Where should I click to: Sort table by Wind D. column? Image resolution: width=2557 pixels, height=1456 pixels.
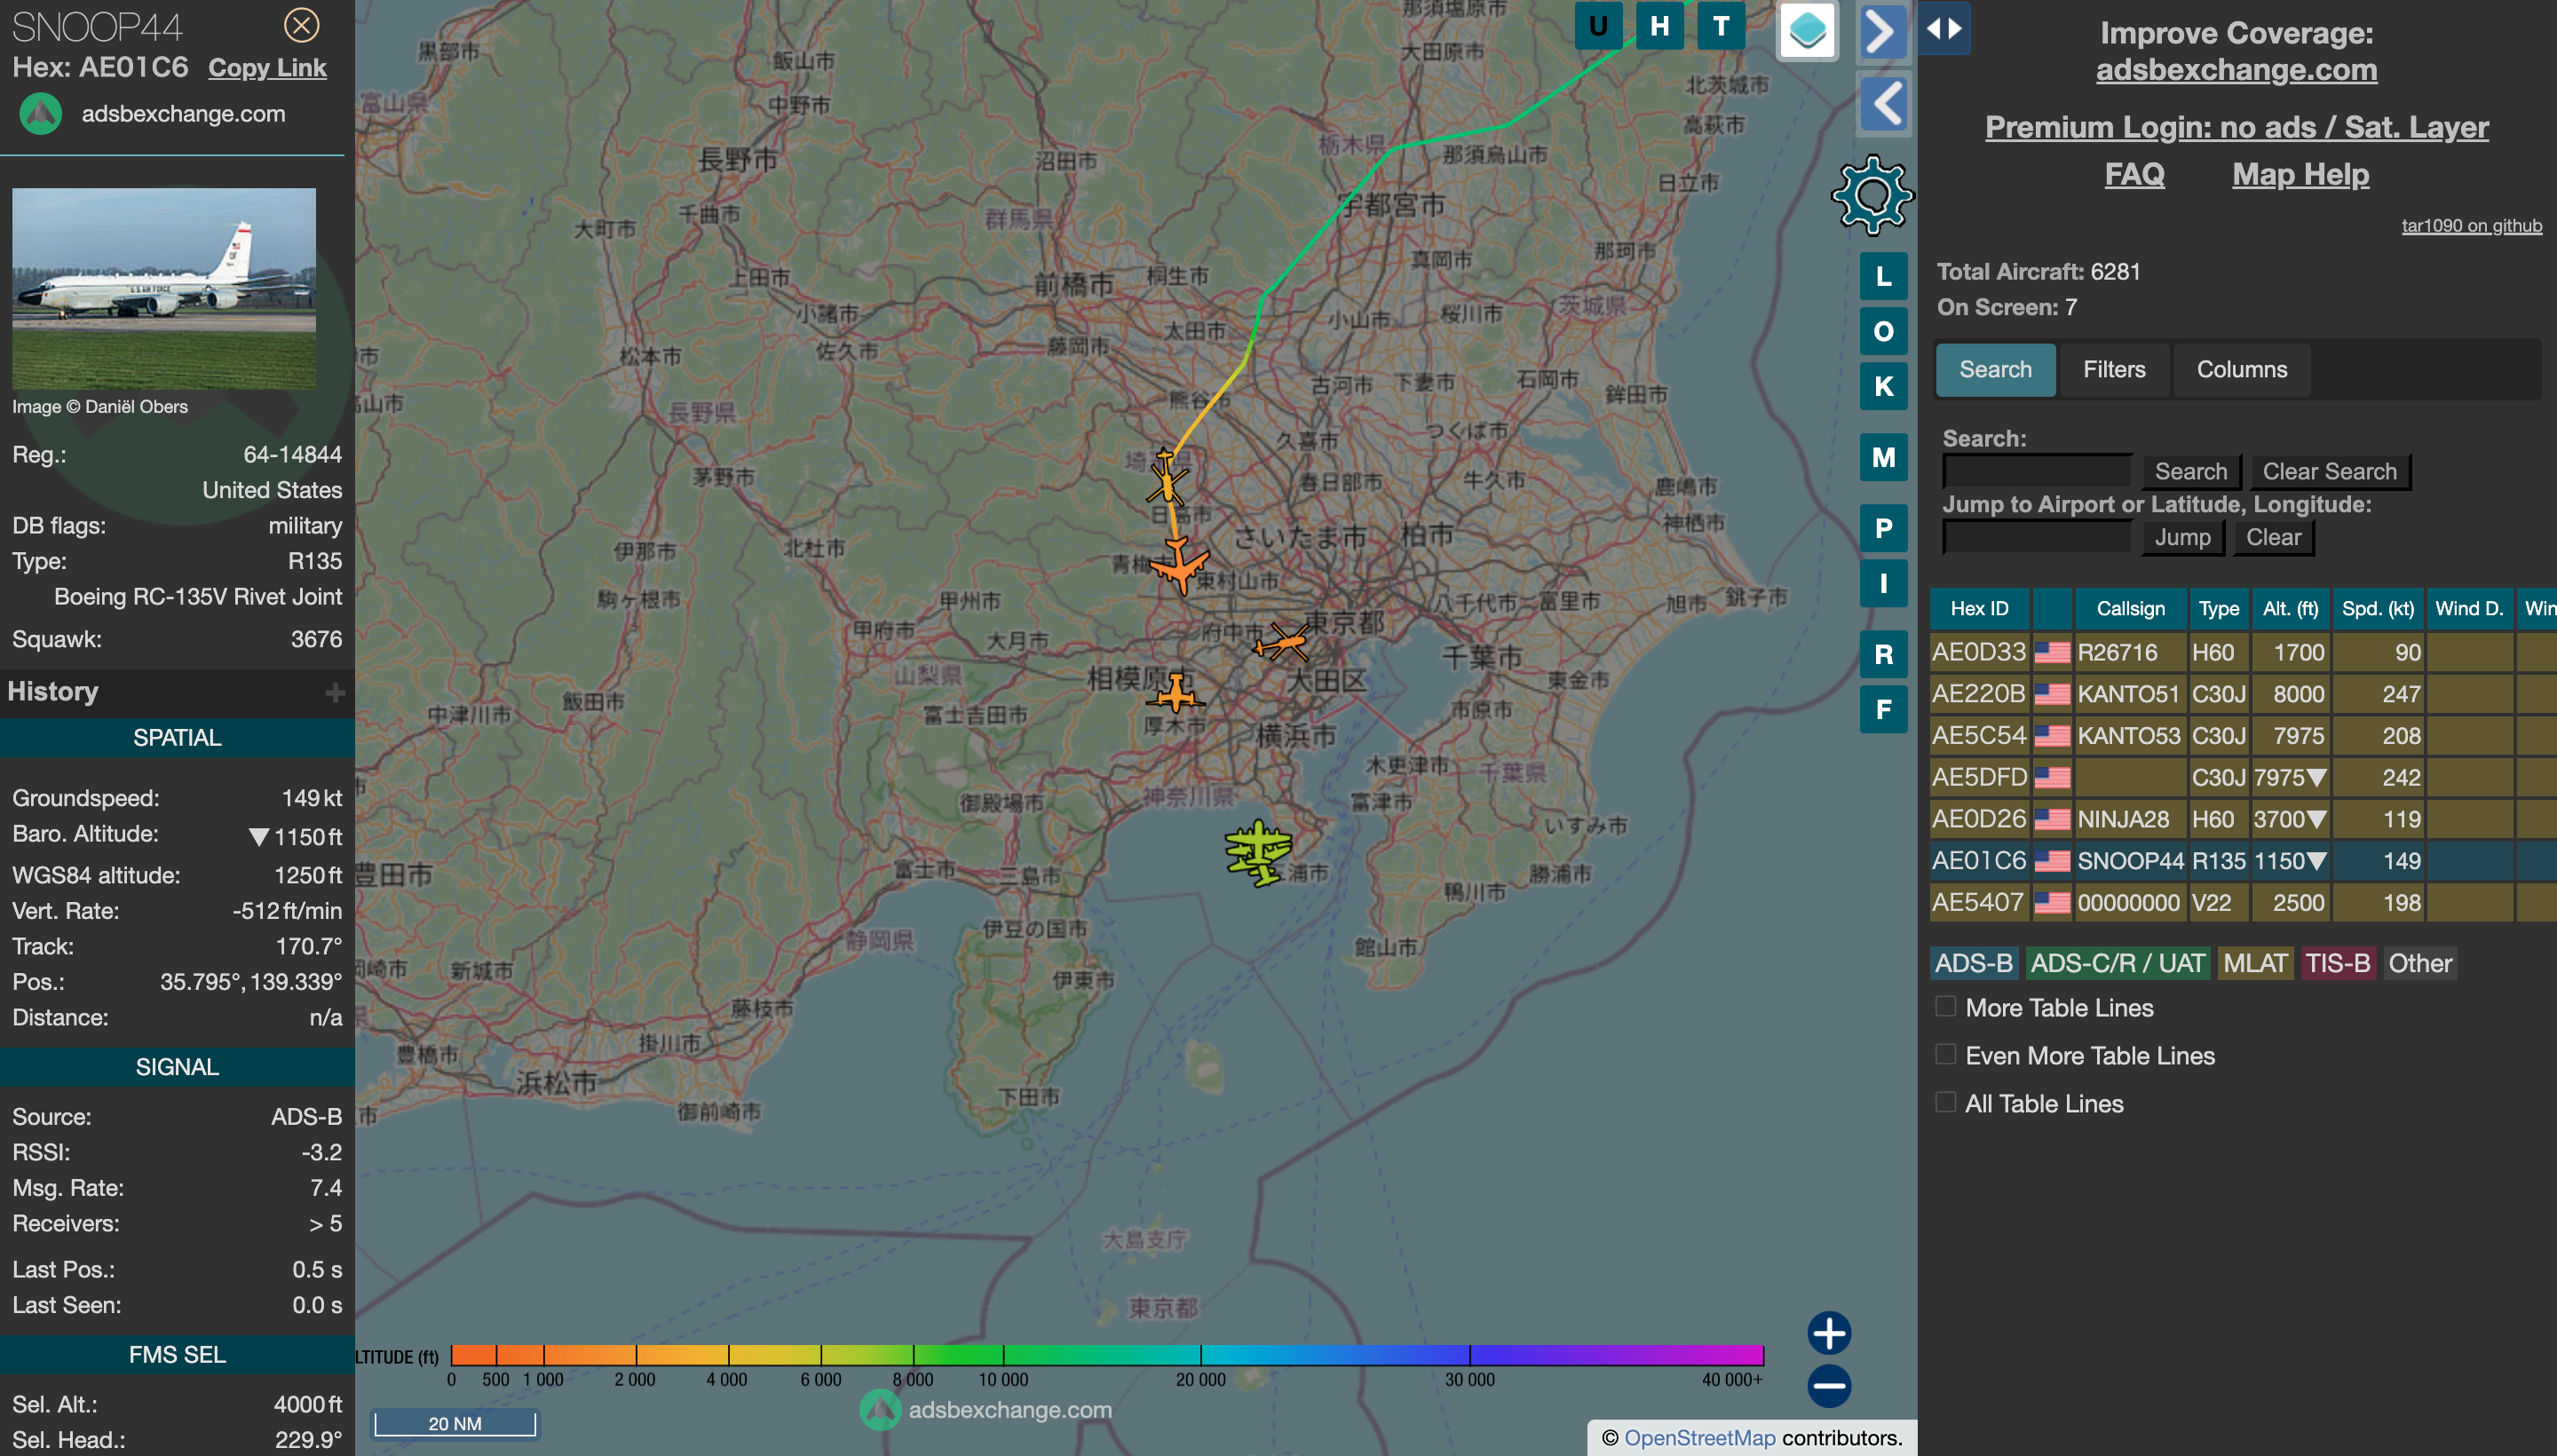2469,609
